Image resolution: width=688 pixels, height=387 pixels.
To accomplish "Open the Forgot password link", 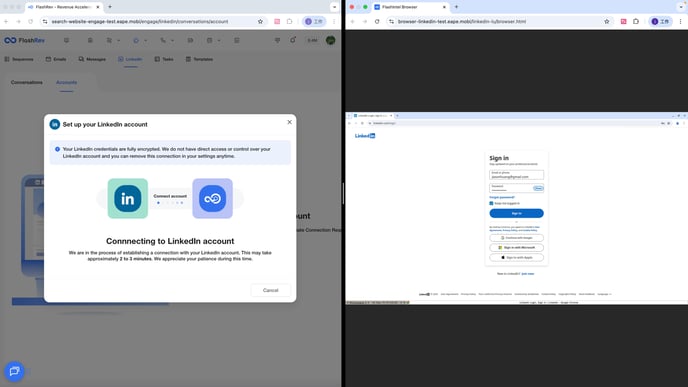I will [x=502, y=197].
